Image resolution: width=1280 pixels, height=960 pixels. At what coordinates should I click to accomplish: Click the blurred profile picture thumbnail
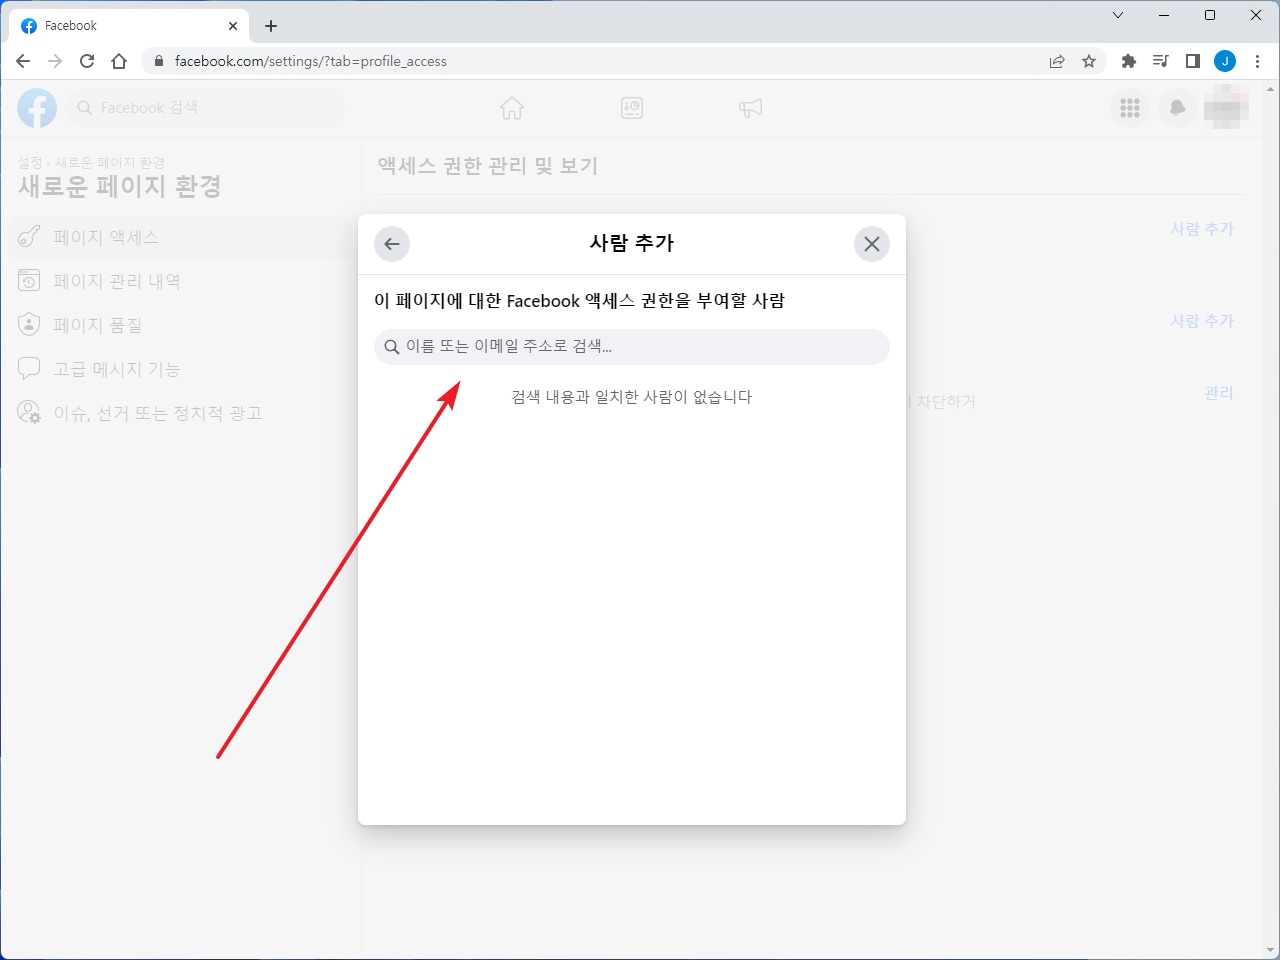point(1226,108)
